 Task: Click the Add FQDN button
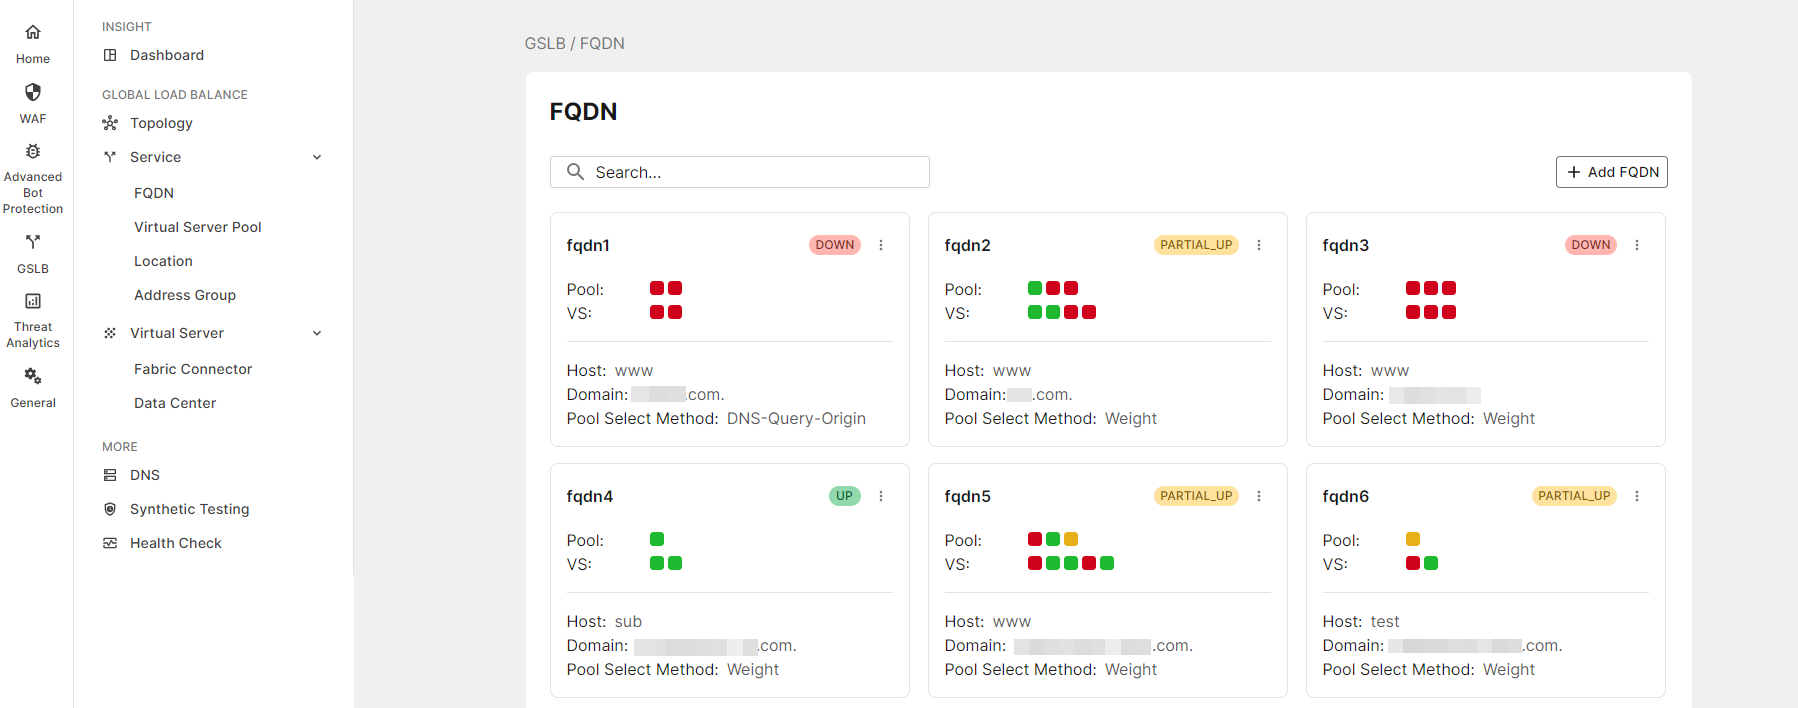click(1612, 172)
